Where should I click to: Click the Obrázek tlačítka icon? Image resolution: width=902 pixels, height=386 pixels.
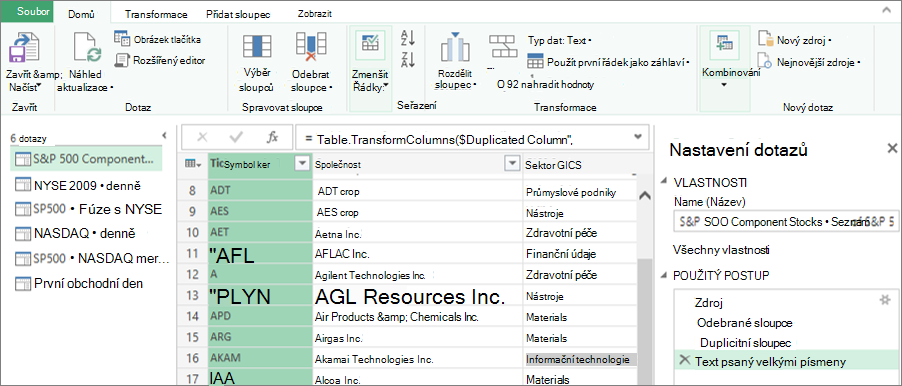[x=122, y=39]
